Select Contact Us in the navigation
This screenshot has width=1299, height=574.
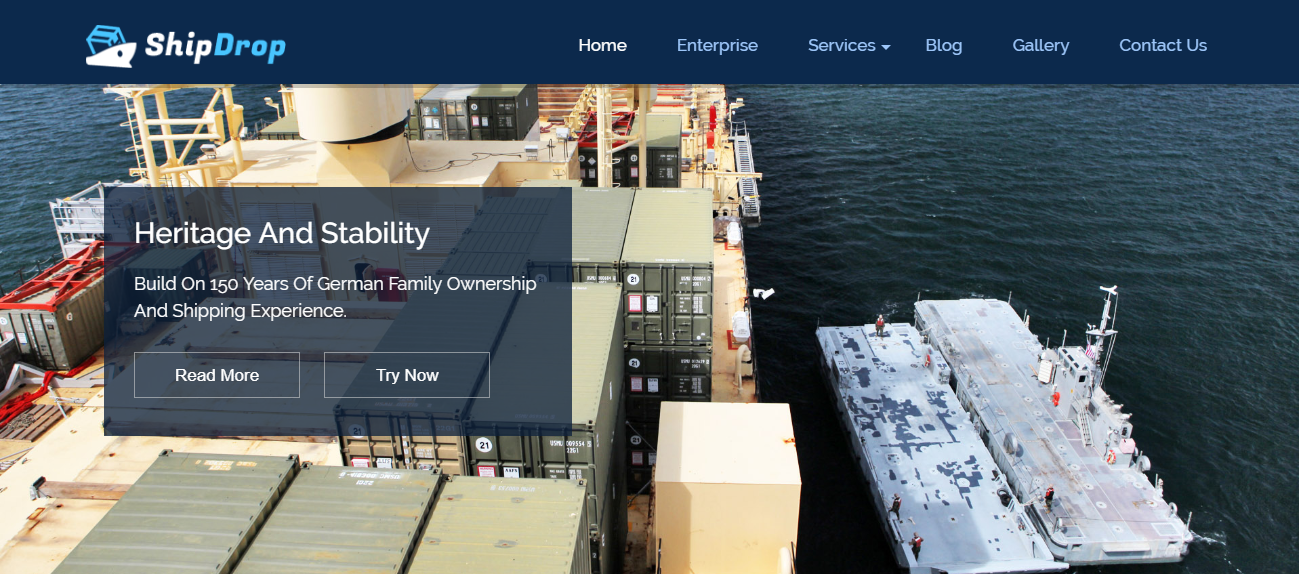coord(1162,45)
